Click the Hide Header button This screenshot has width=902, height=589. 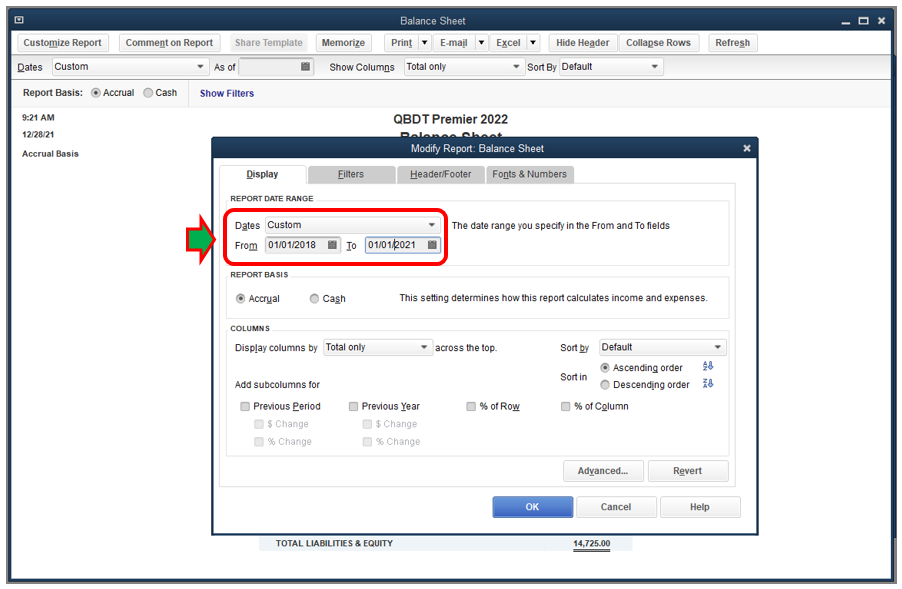click(x=583, y=43)
